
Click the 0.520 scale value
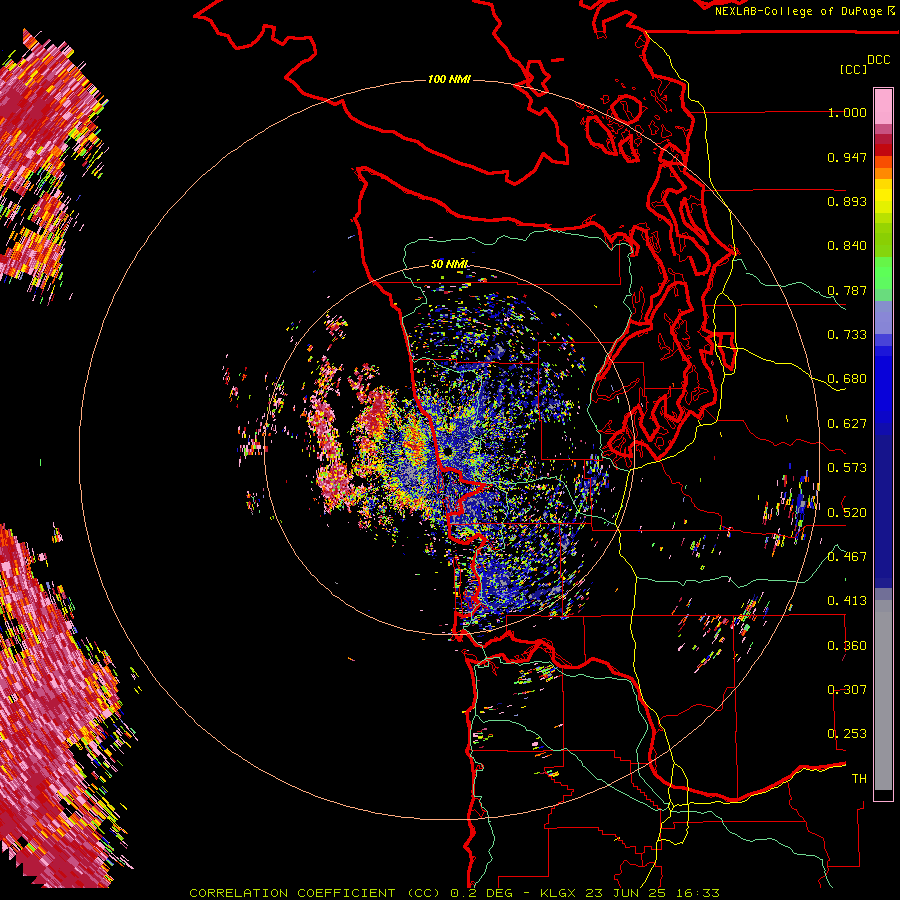[847, 512]
